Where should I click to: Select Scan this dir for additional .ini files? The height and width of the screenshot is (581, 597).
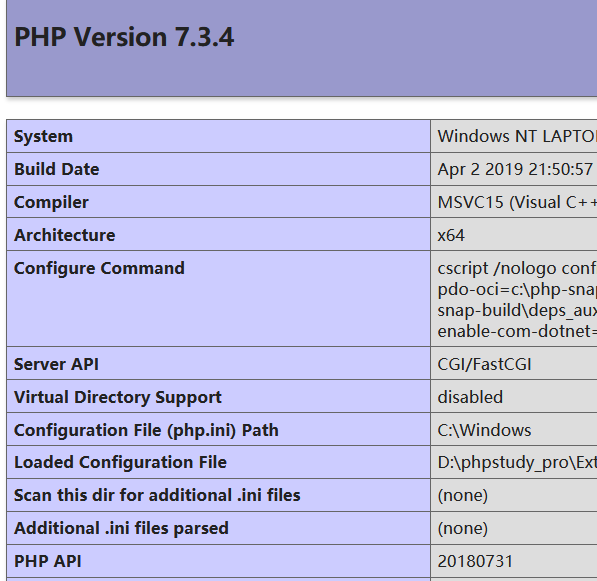(157, 495)
